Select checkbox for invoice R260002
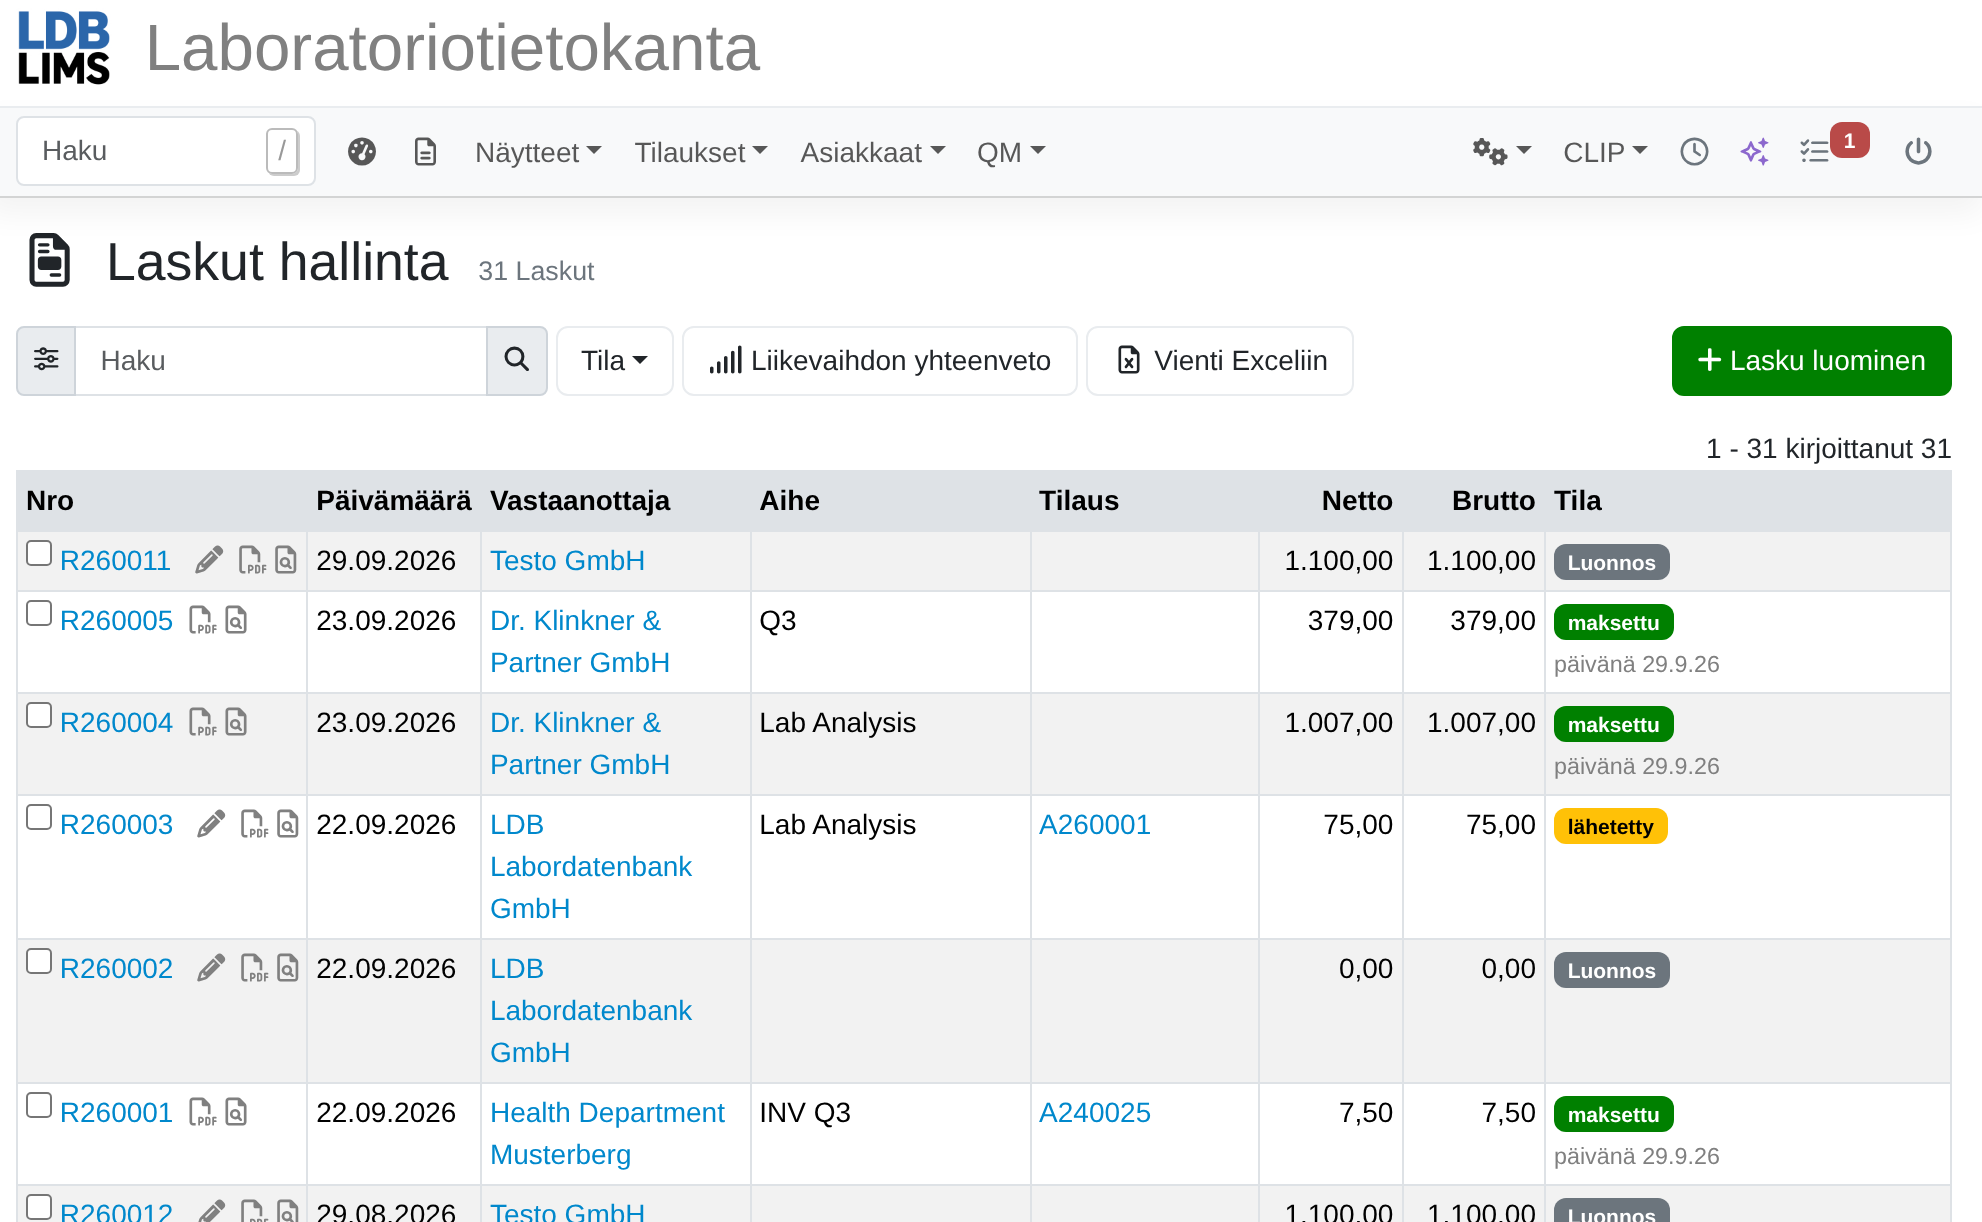Screen dimensions: 1982x1222 (x=39, y=961)
